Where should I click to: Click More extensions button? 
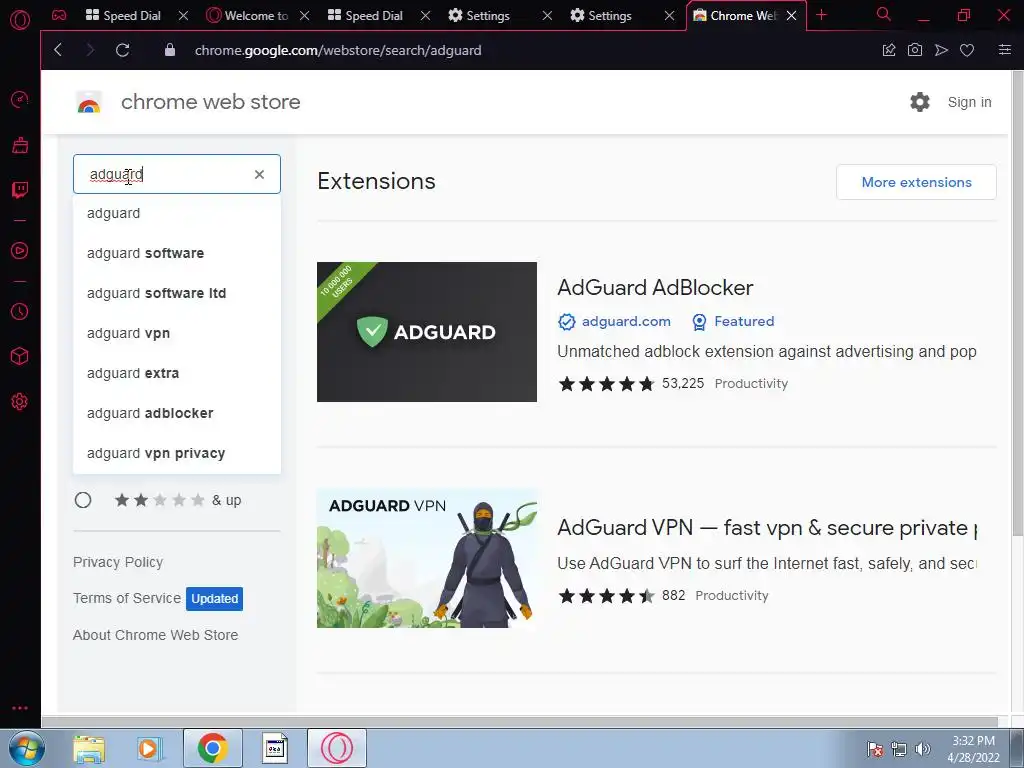tap(916, 182)
